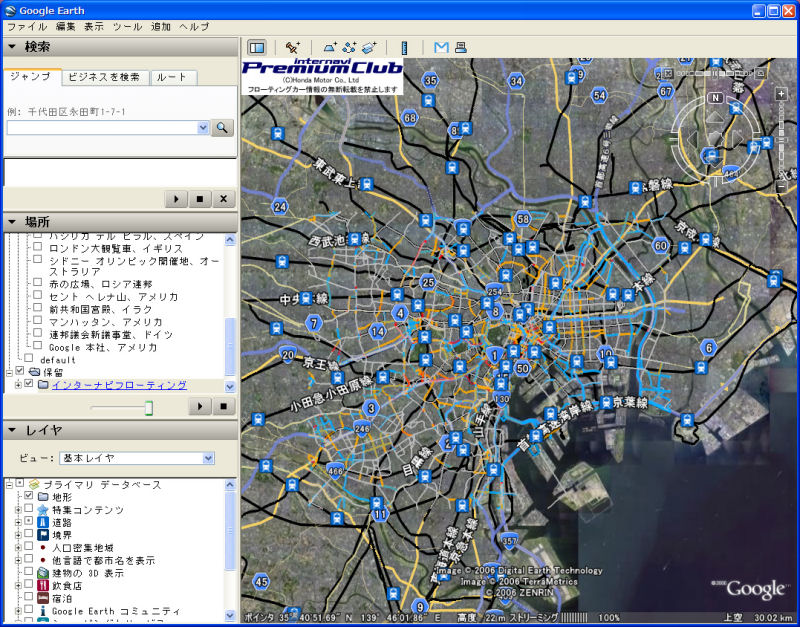Click Google Earth コミュニティ info icon
The image size is (800, 627).
tap(43, 611)
